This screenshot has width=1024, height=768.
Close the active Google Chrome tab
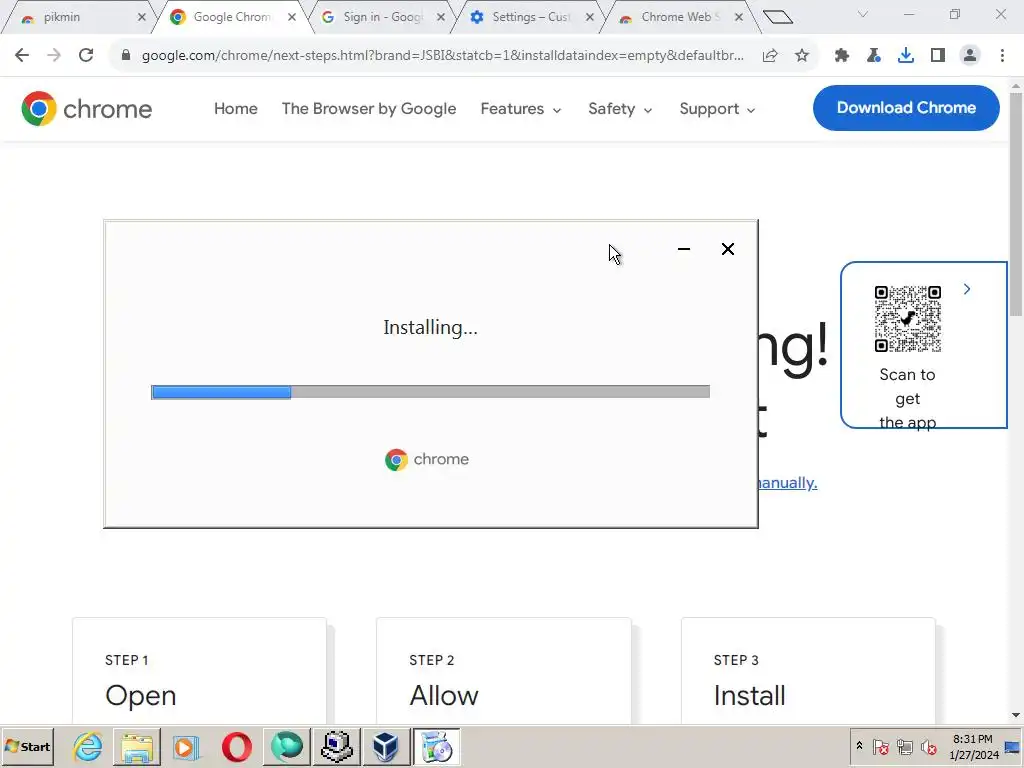click(x=292, y=17)
